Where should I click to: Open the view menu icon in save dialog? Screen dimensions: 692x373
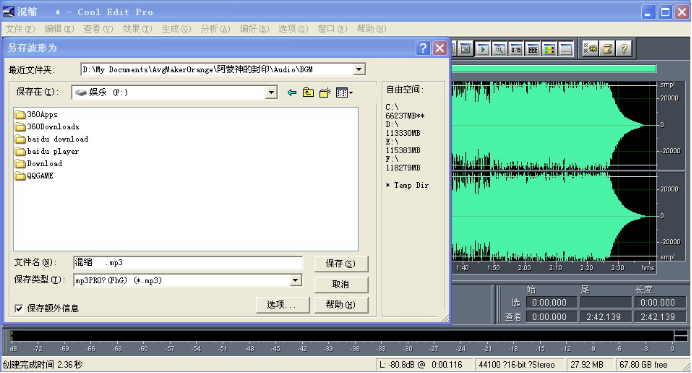(x=344, y=93)
